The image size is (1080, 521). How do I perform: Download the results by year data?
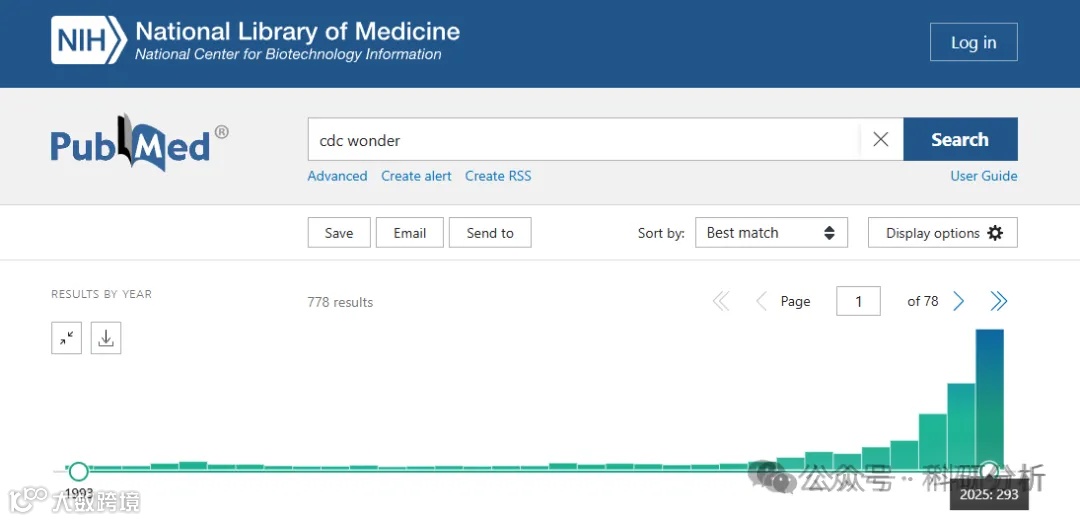point(106,338)
